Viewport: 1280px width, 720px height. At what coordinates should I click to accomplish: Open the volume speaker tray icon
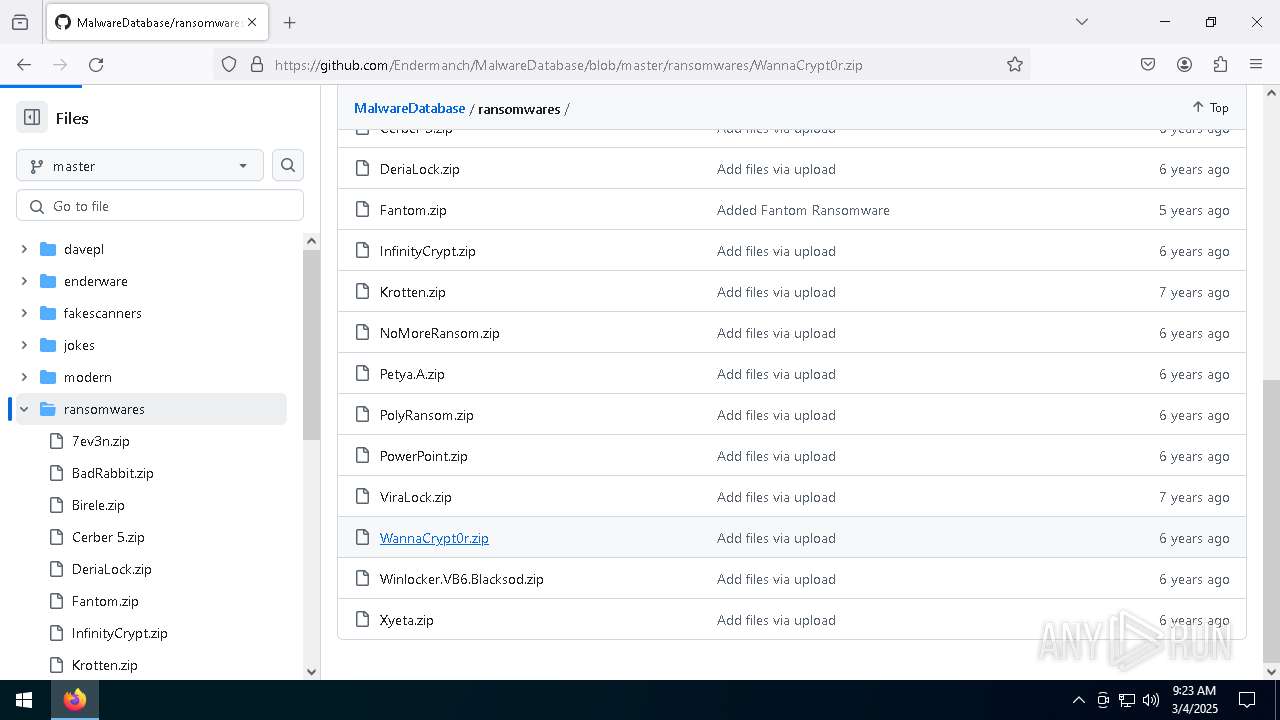(x=1151, y=700)
